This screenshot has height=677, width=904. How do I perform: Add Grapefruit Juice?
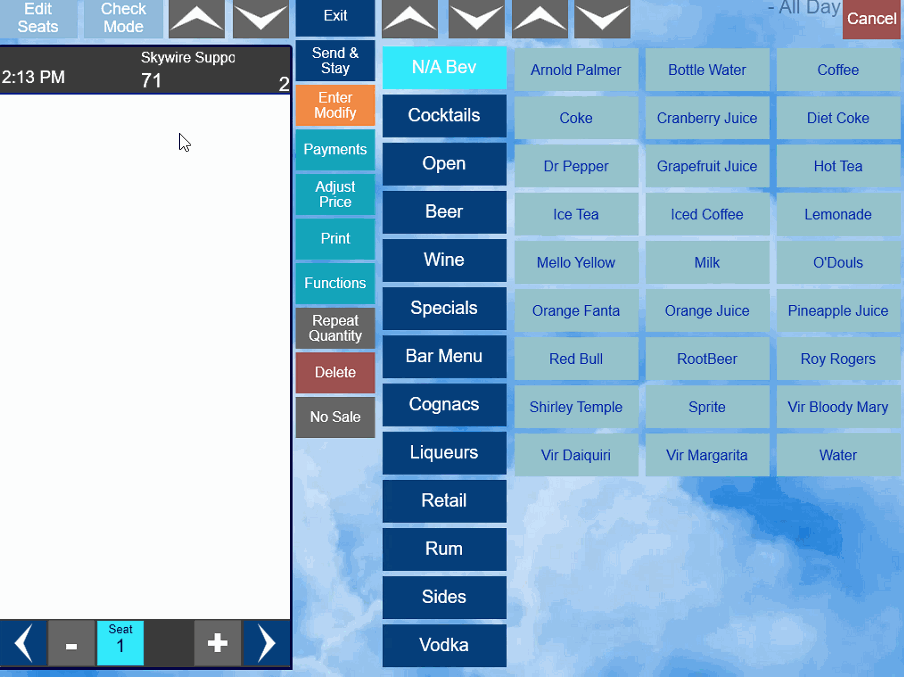coord(707,166)
